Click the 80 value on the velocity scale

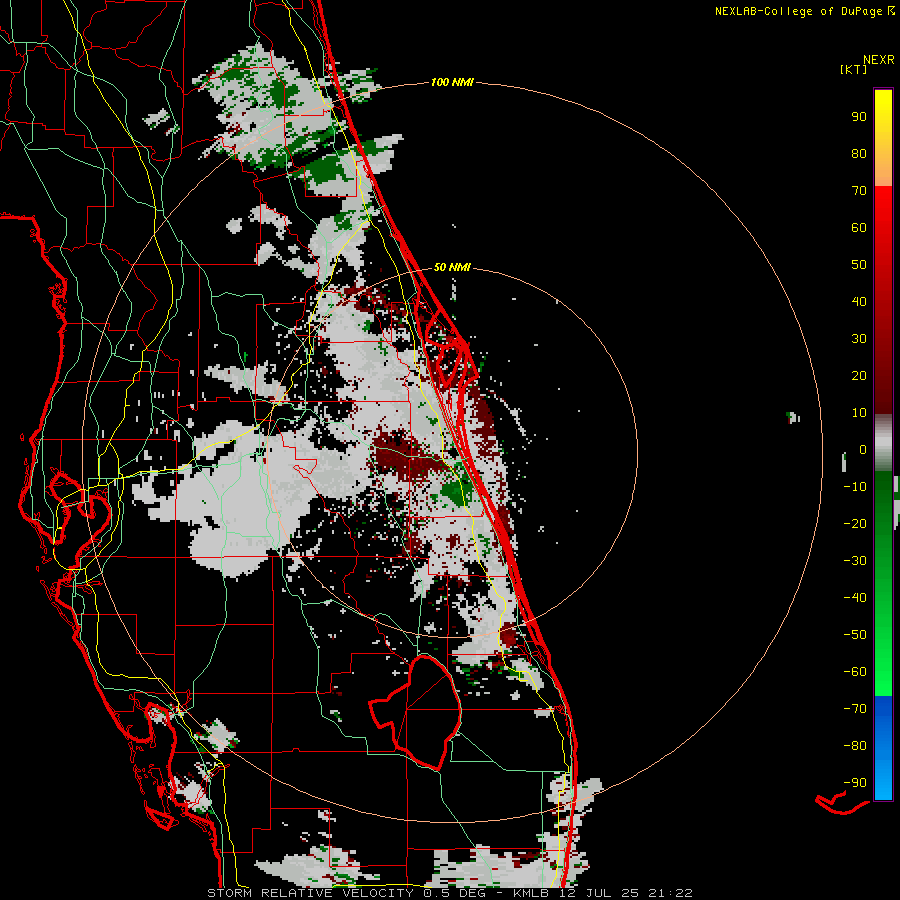coord(859,153)
